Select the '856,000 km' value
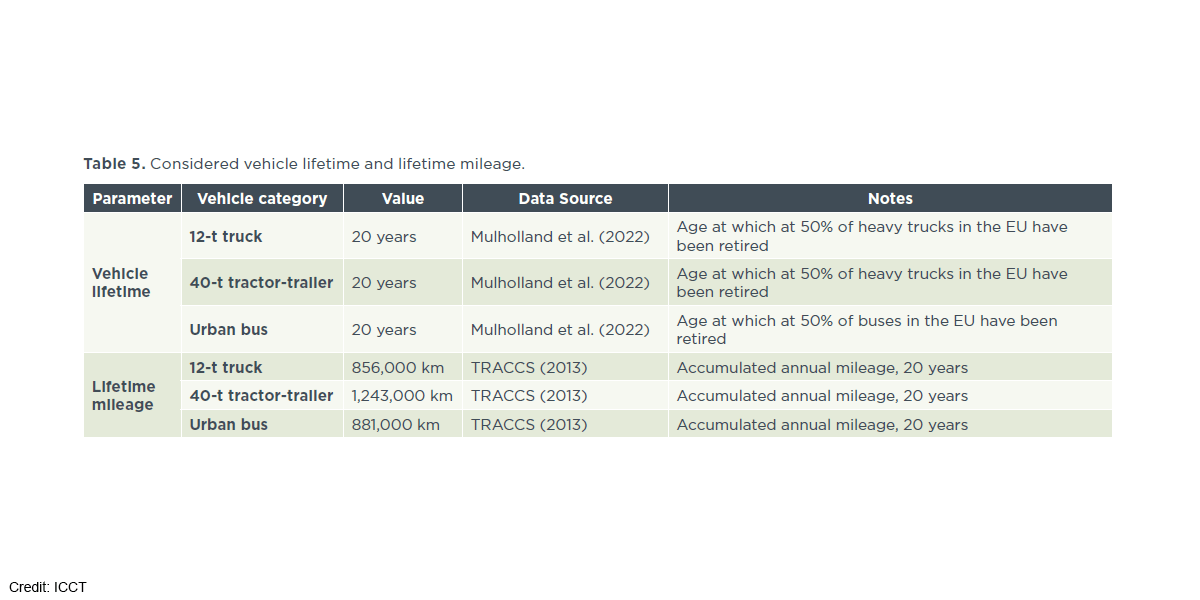 coord(398,367)
